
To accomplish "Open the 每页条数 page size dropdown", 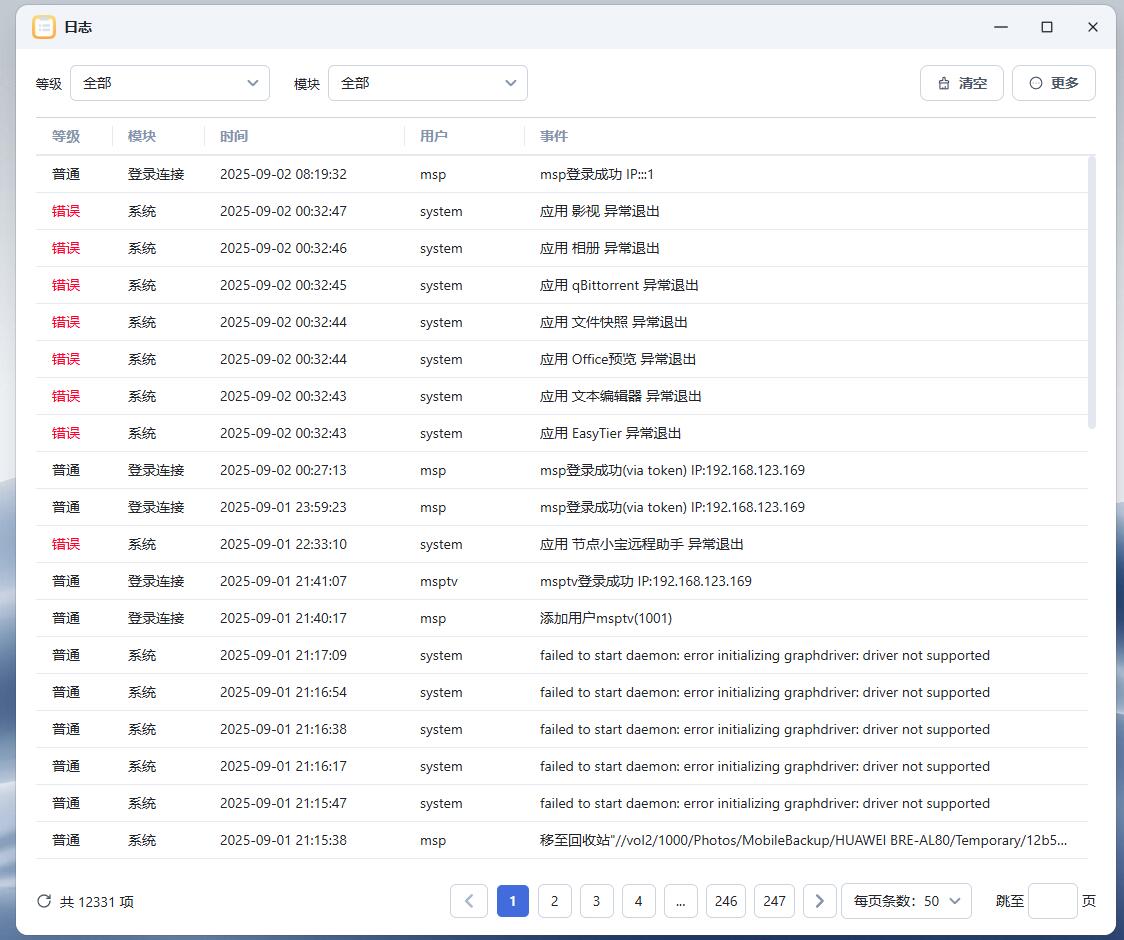I will coord(906,901).
